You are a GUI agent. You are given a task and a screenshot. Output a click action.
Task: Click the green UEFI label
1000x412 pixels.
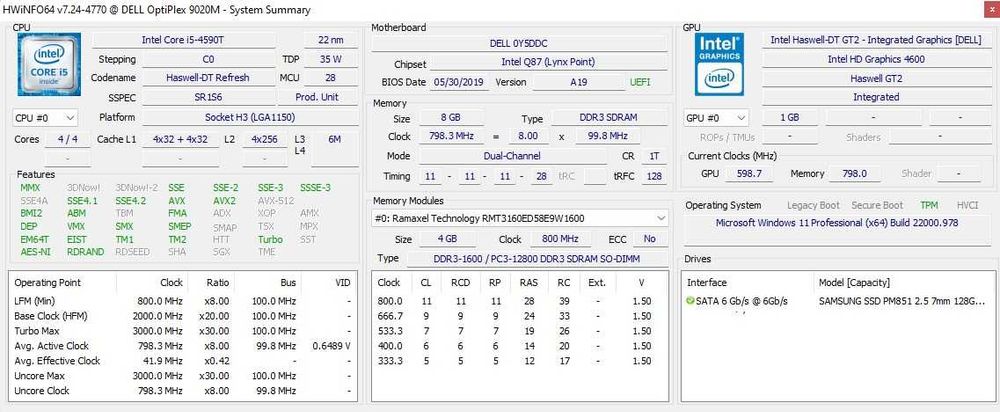coord(641,82)
